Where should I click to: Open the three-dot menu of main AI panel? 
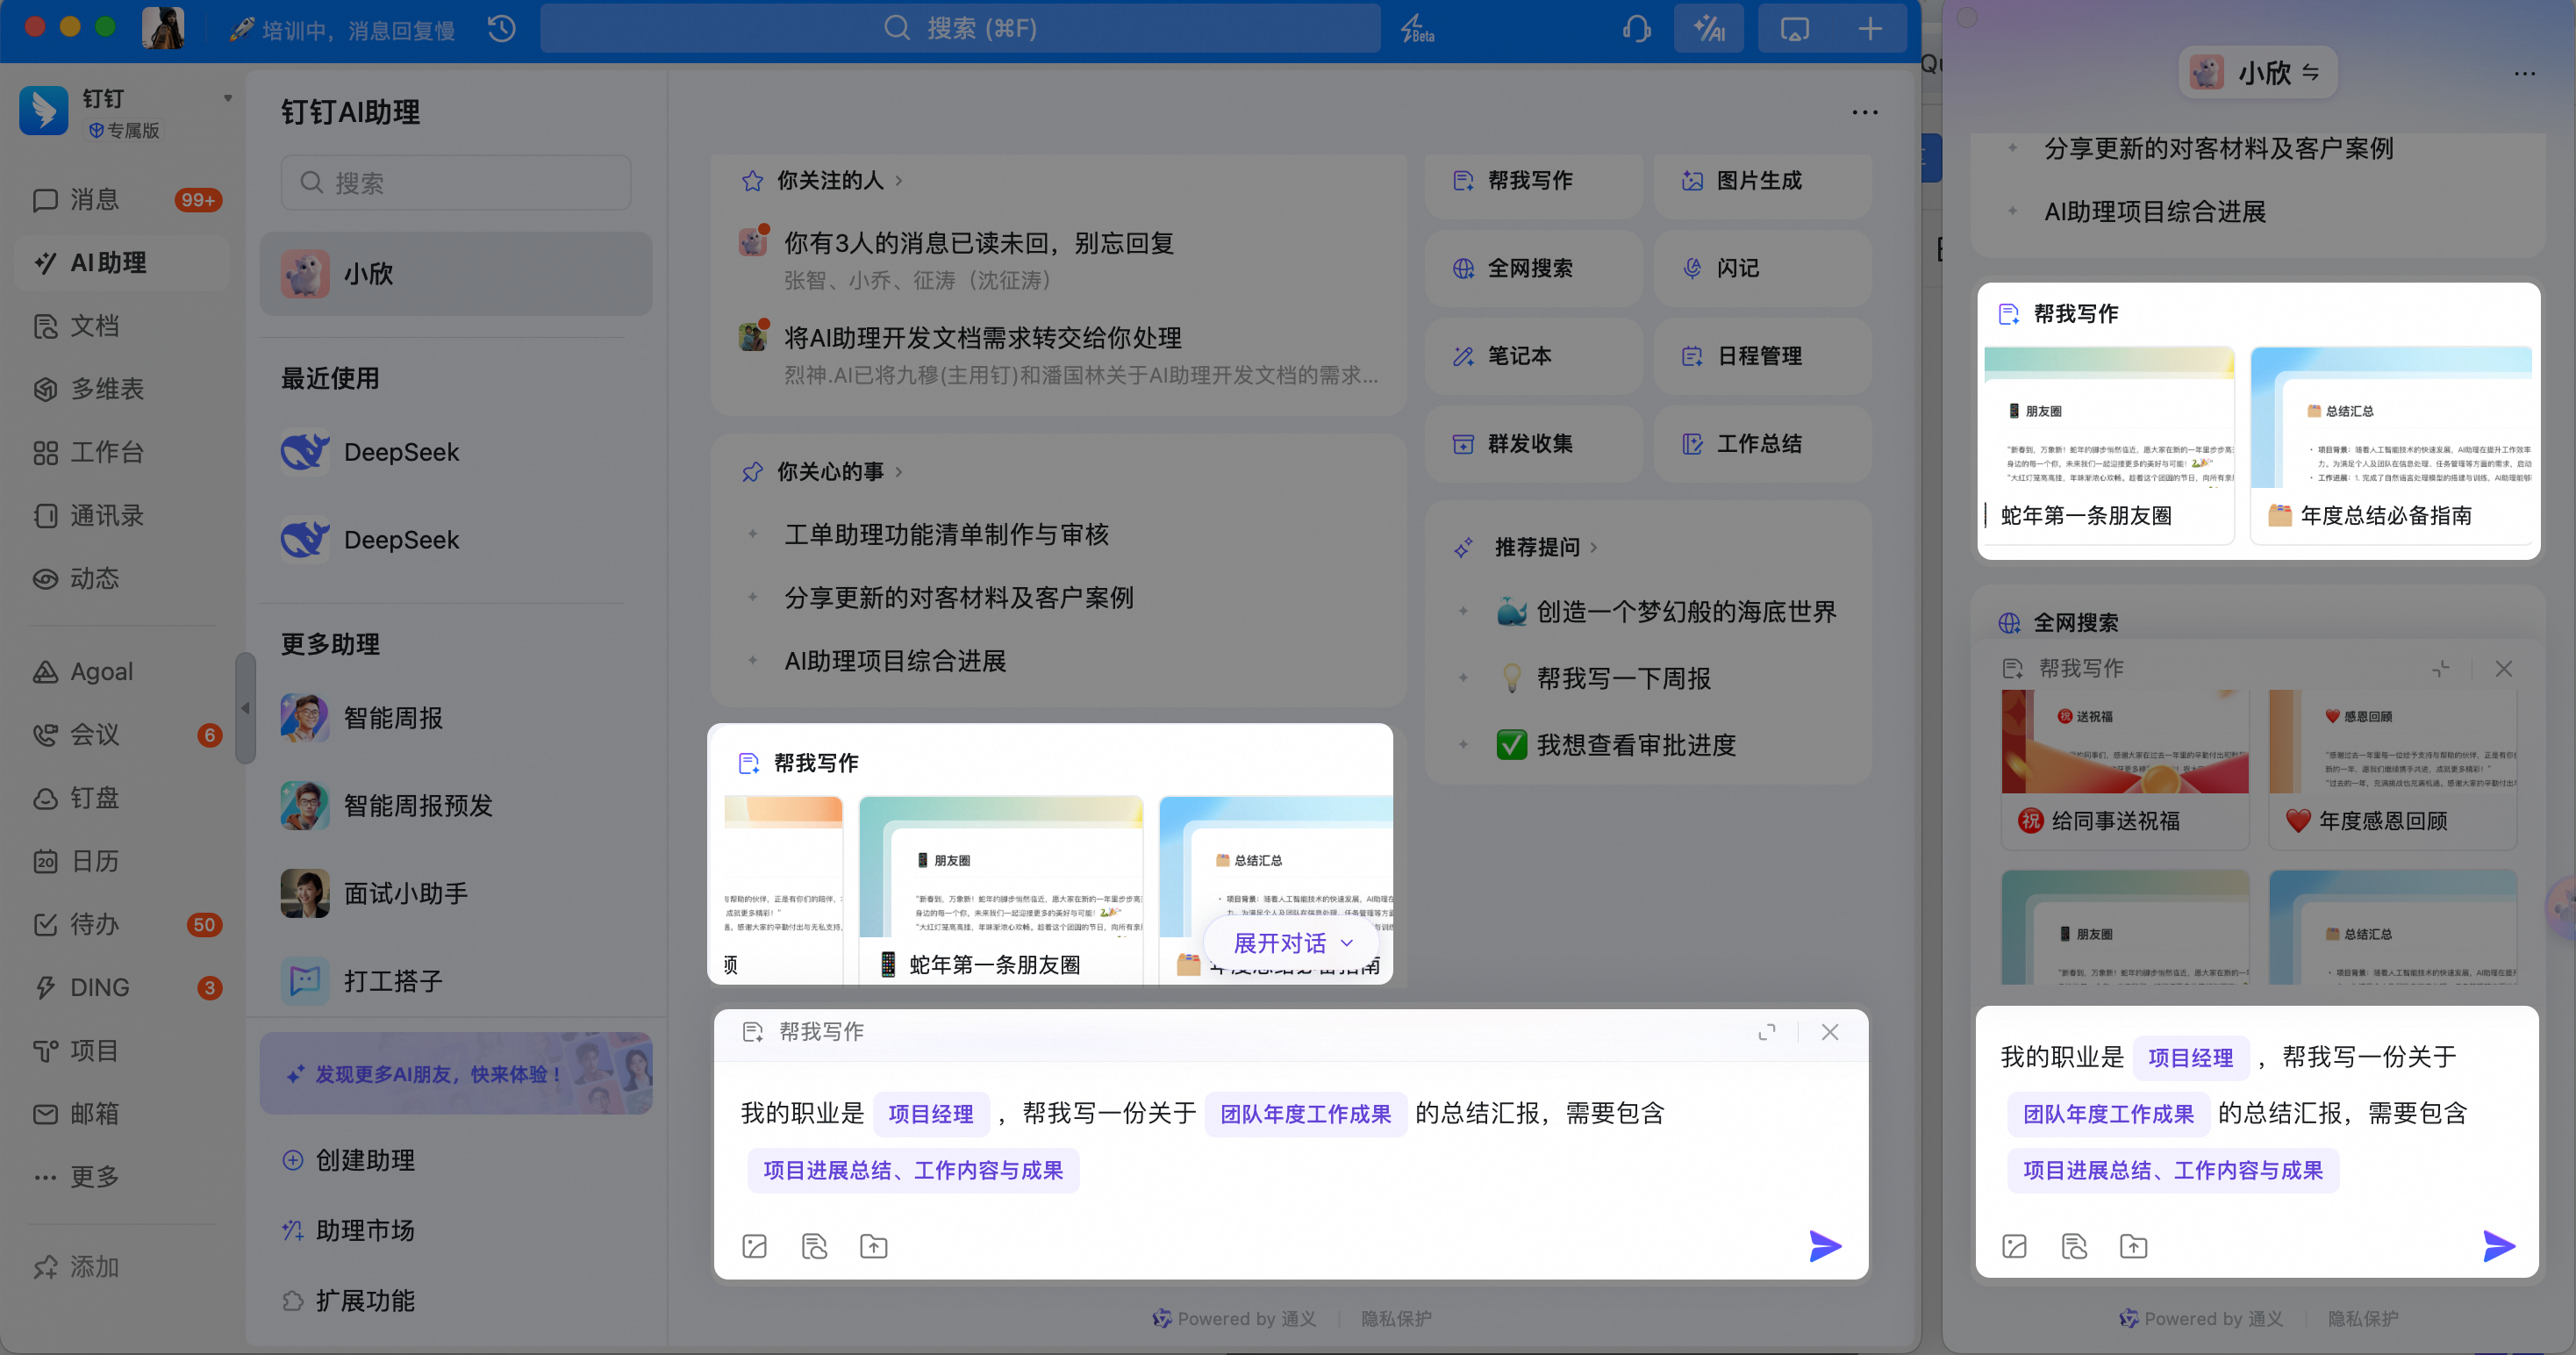click(x=1865, y=112)
